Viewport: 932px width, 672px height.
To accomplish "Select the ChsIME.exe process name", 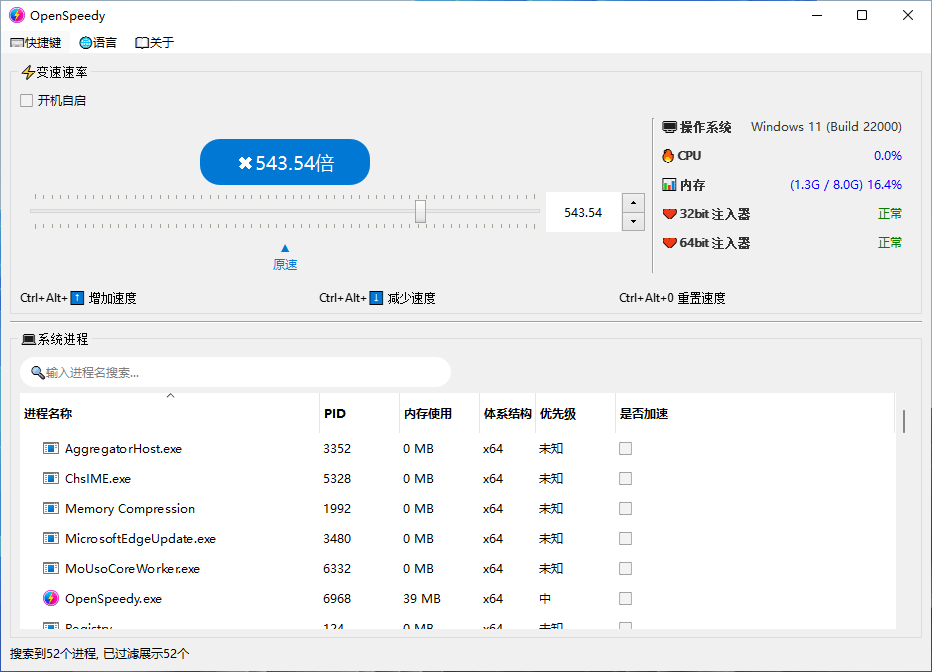I will point(98,478).
